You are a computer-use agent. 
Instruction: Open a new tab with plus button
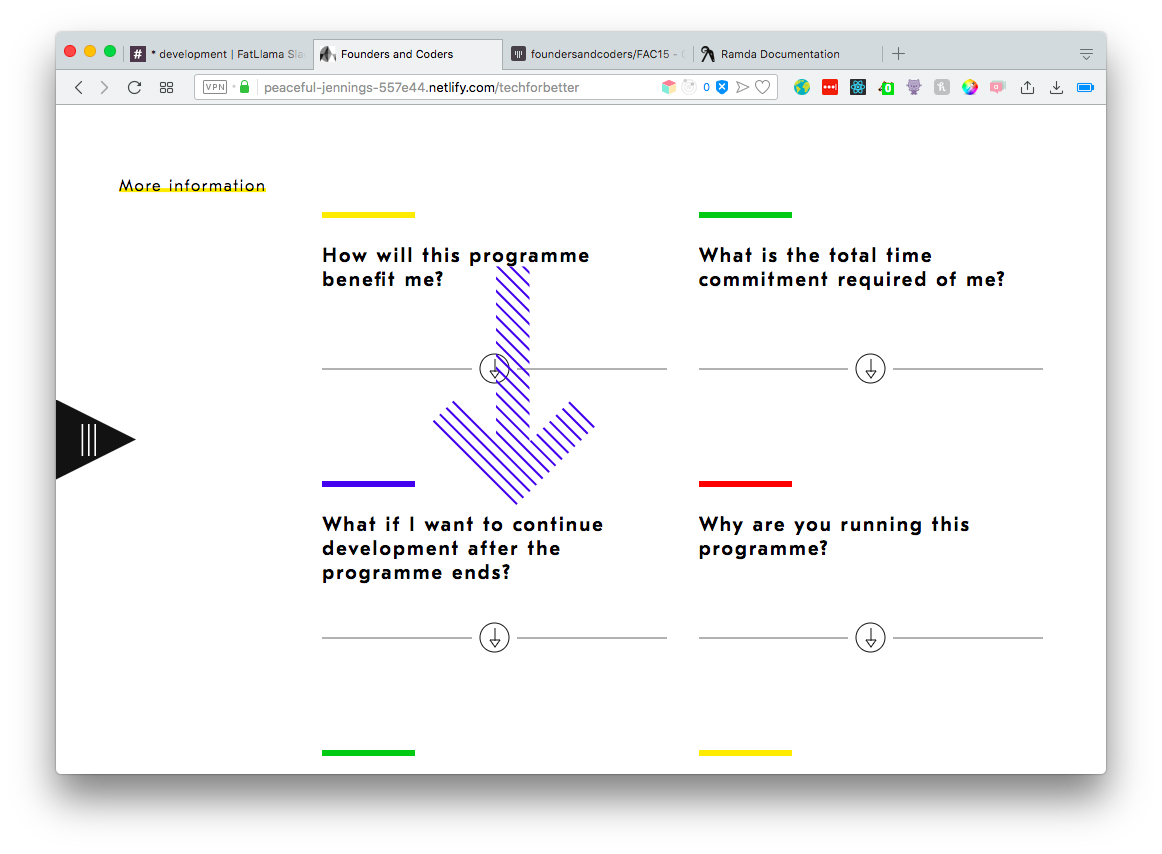coord(899,53)
